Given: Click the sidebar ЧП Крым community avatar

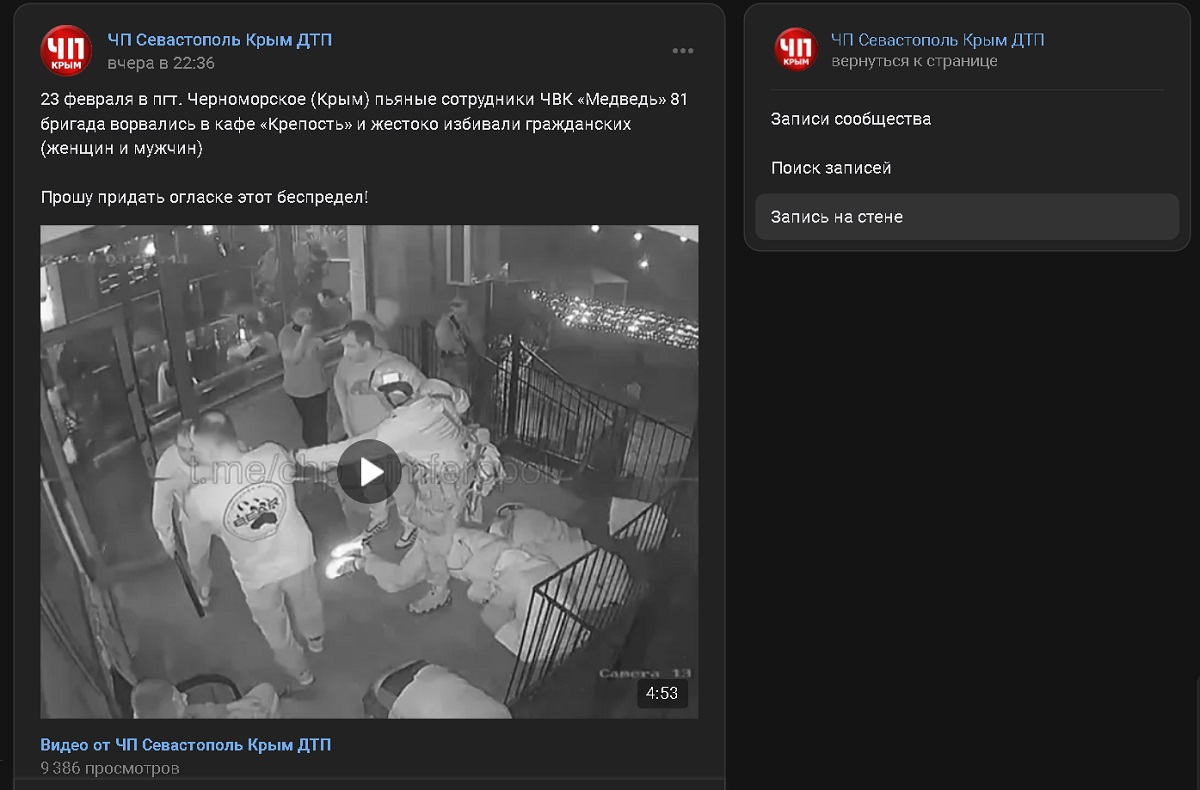Looking at the screenshot, I should click(796, 50).
